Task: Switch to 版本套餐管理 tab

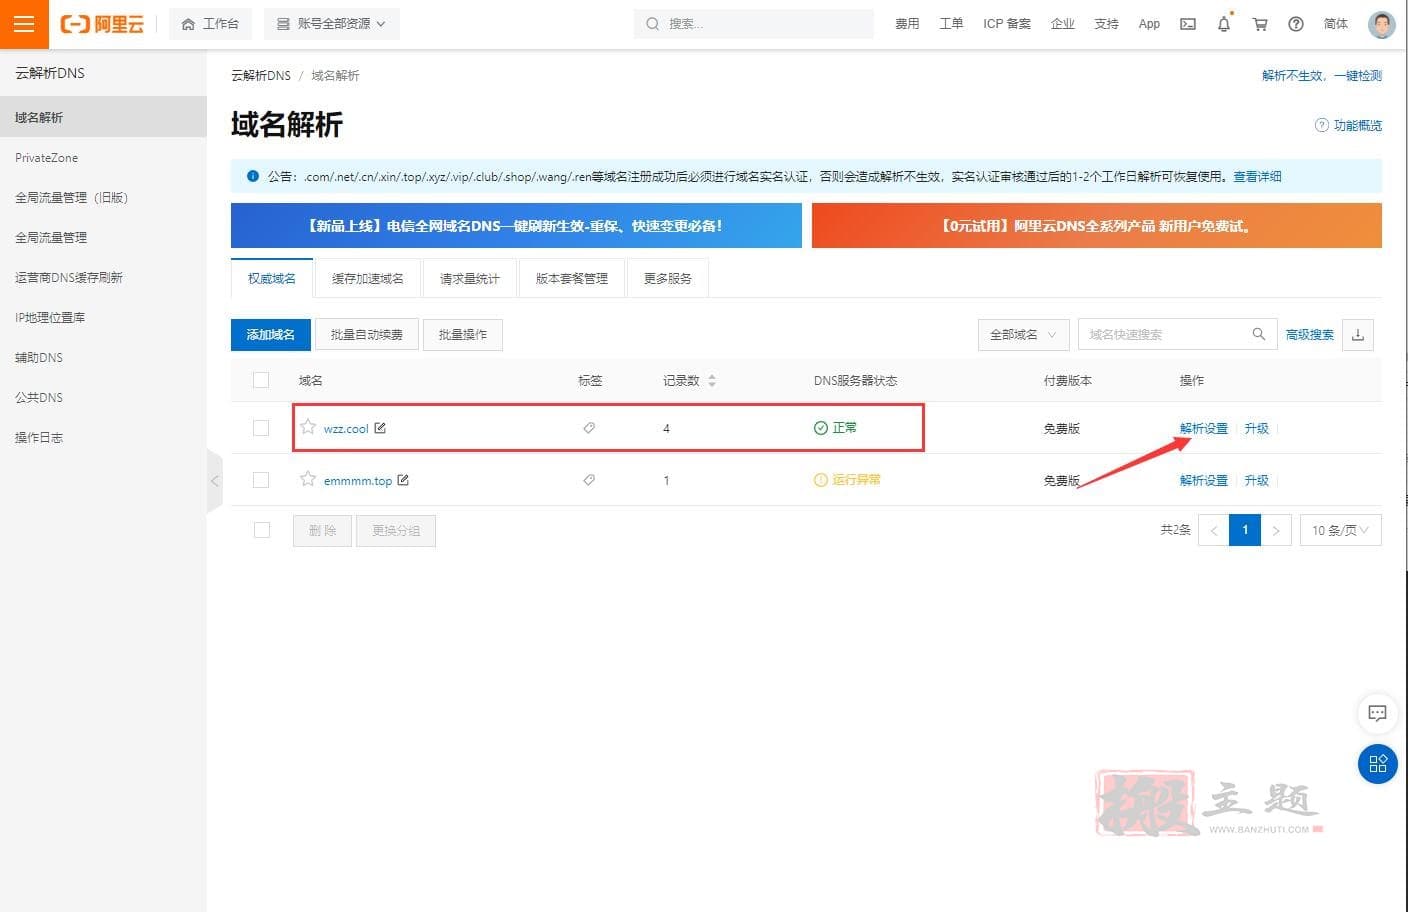Action: click(572, 278)
